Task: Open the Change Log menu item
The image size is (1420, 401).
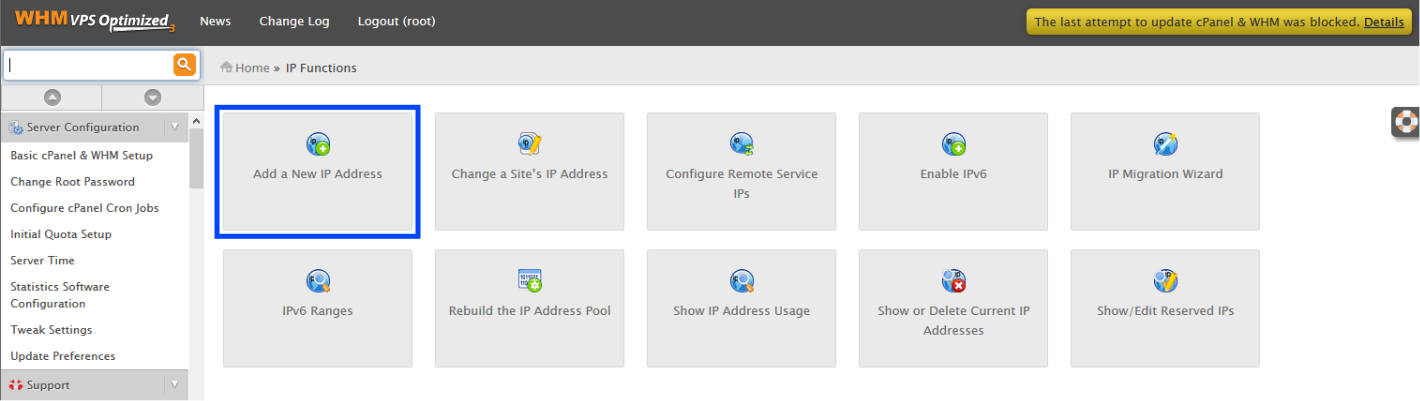Action: click(x=294, y=21)
